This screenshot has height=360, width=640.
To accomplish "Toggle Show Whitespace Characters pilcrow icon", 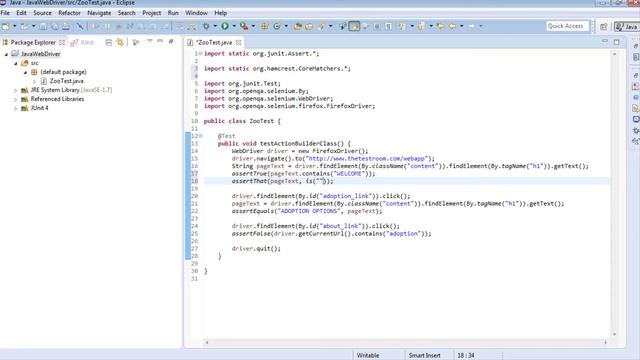I will coord(389,26).
